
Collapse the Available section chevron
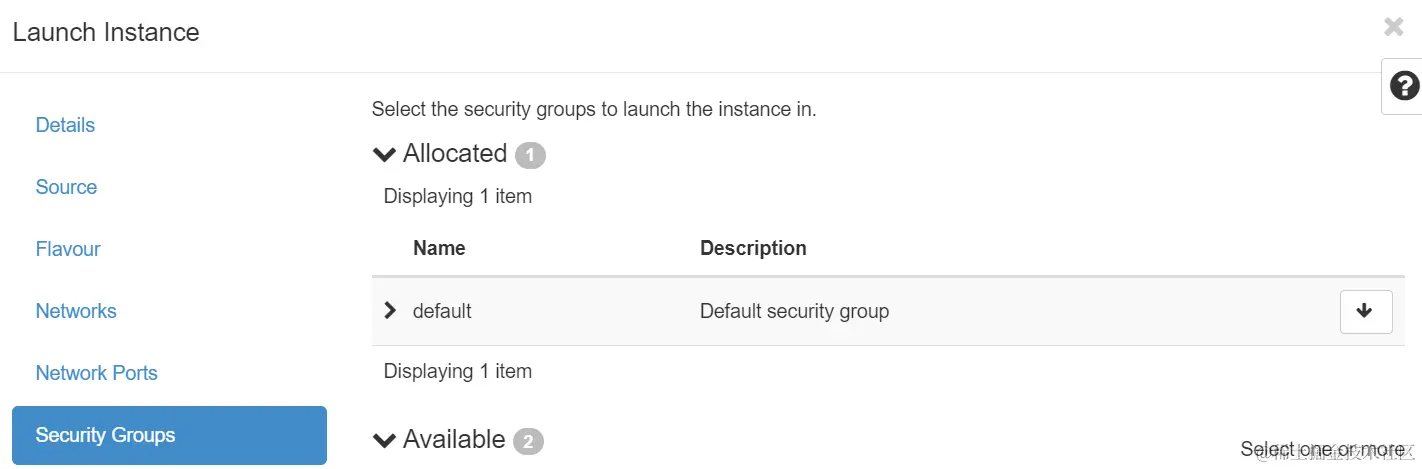(384, 440)
